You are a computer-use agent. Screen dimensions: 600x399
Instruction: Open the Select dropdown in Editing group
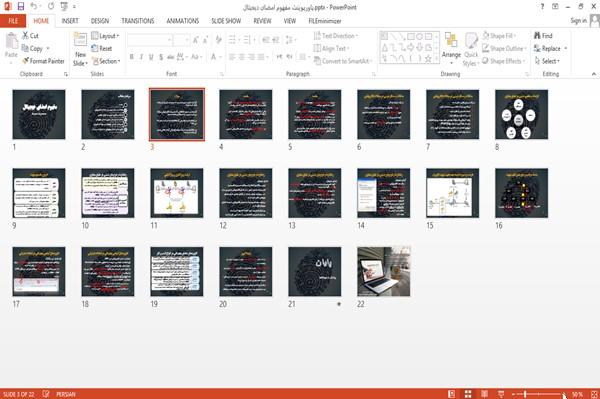tap(547, 61)
